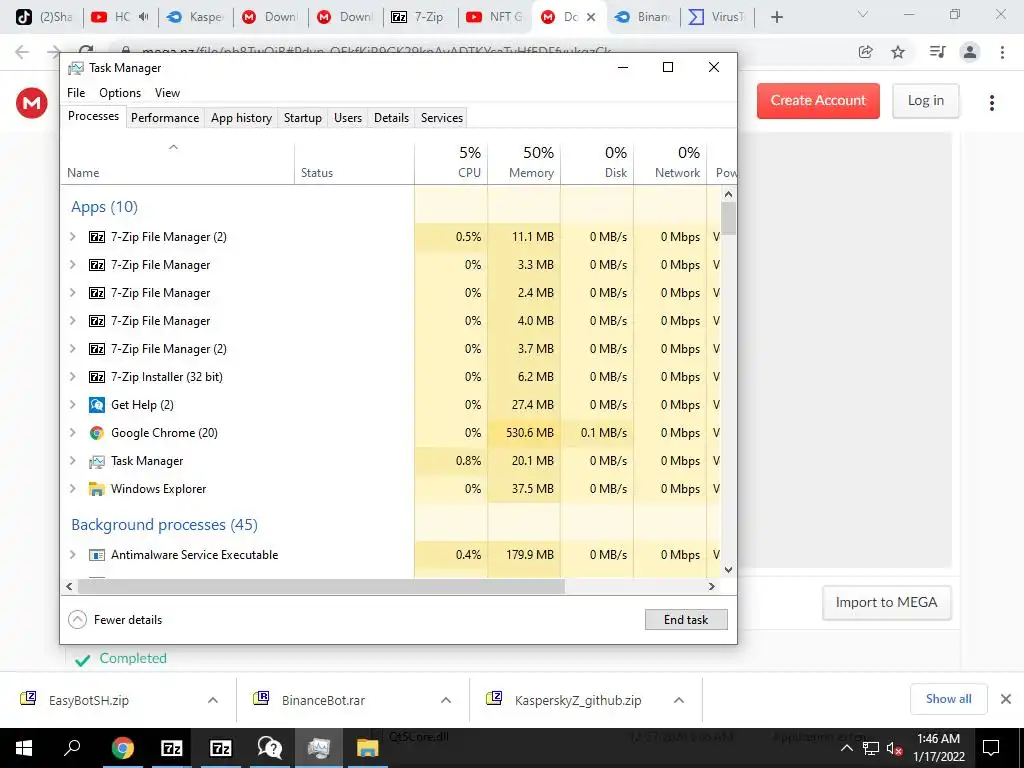Expand the Google Chrome (20) process group
1024x768 pixels.
[73, 433]
